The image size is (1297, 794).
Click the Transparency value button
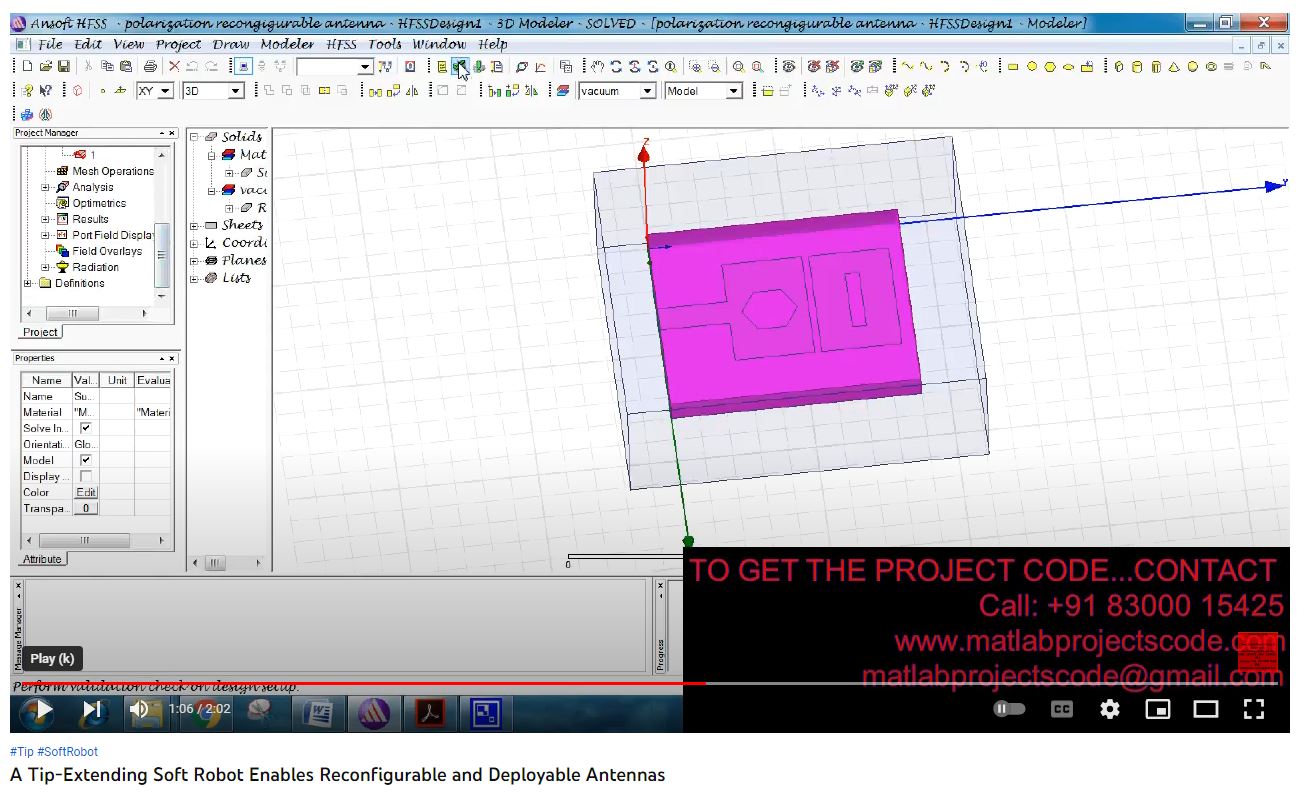(86, 508)
